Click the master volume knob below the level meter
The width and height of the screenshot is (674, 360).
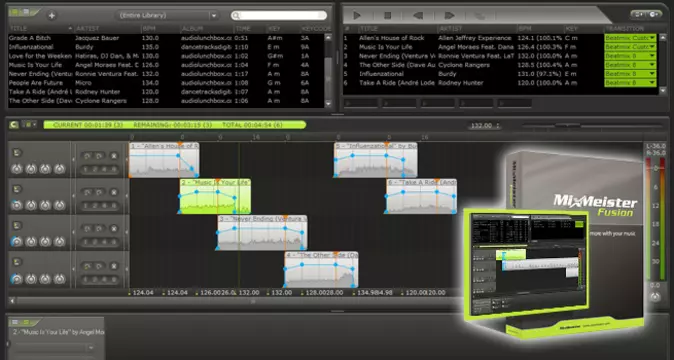(x=655, y=296)
